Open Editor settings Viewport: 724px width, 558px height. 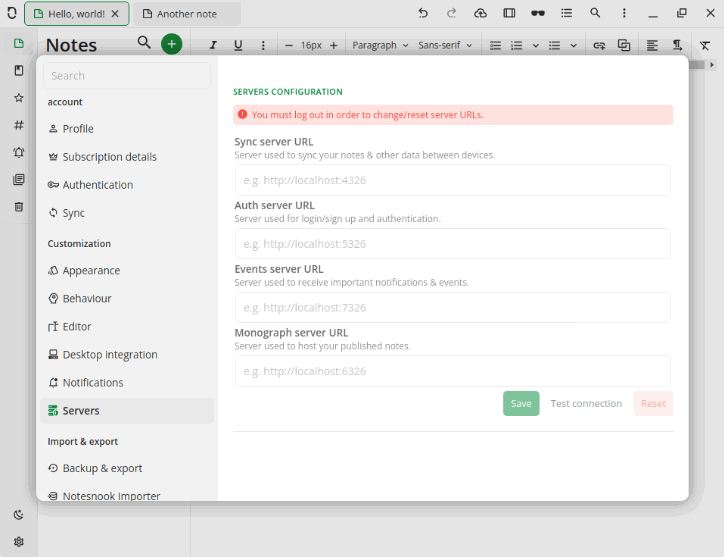[127, 327]
